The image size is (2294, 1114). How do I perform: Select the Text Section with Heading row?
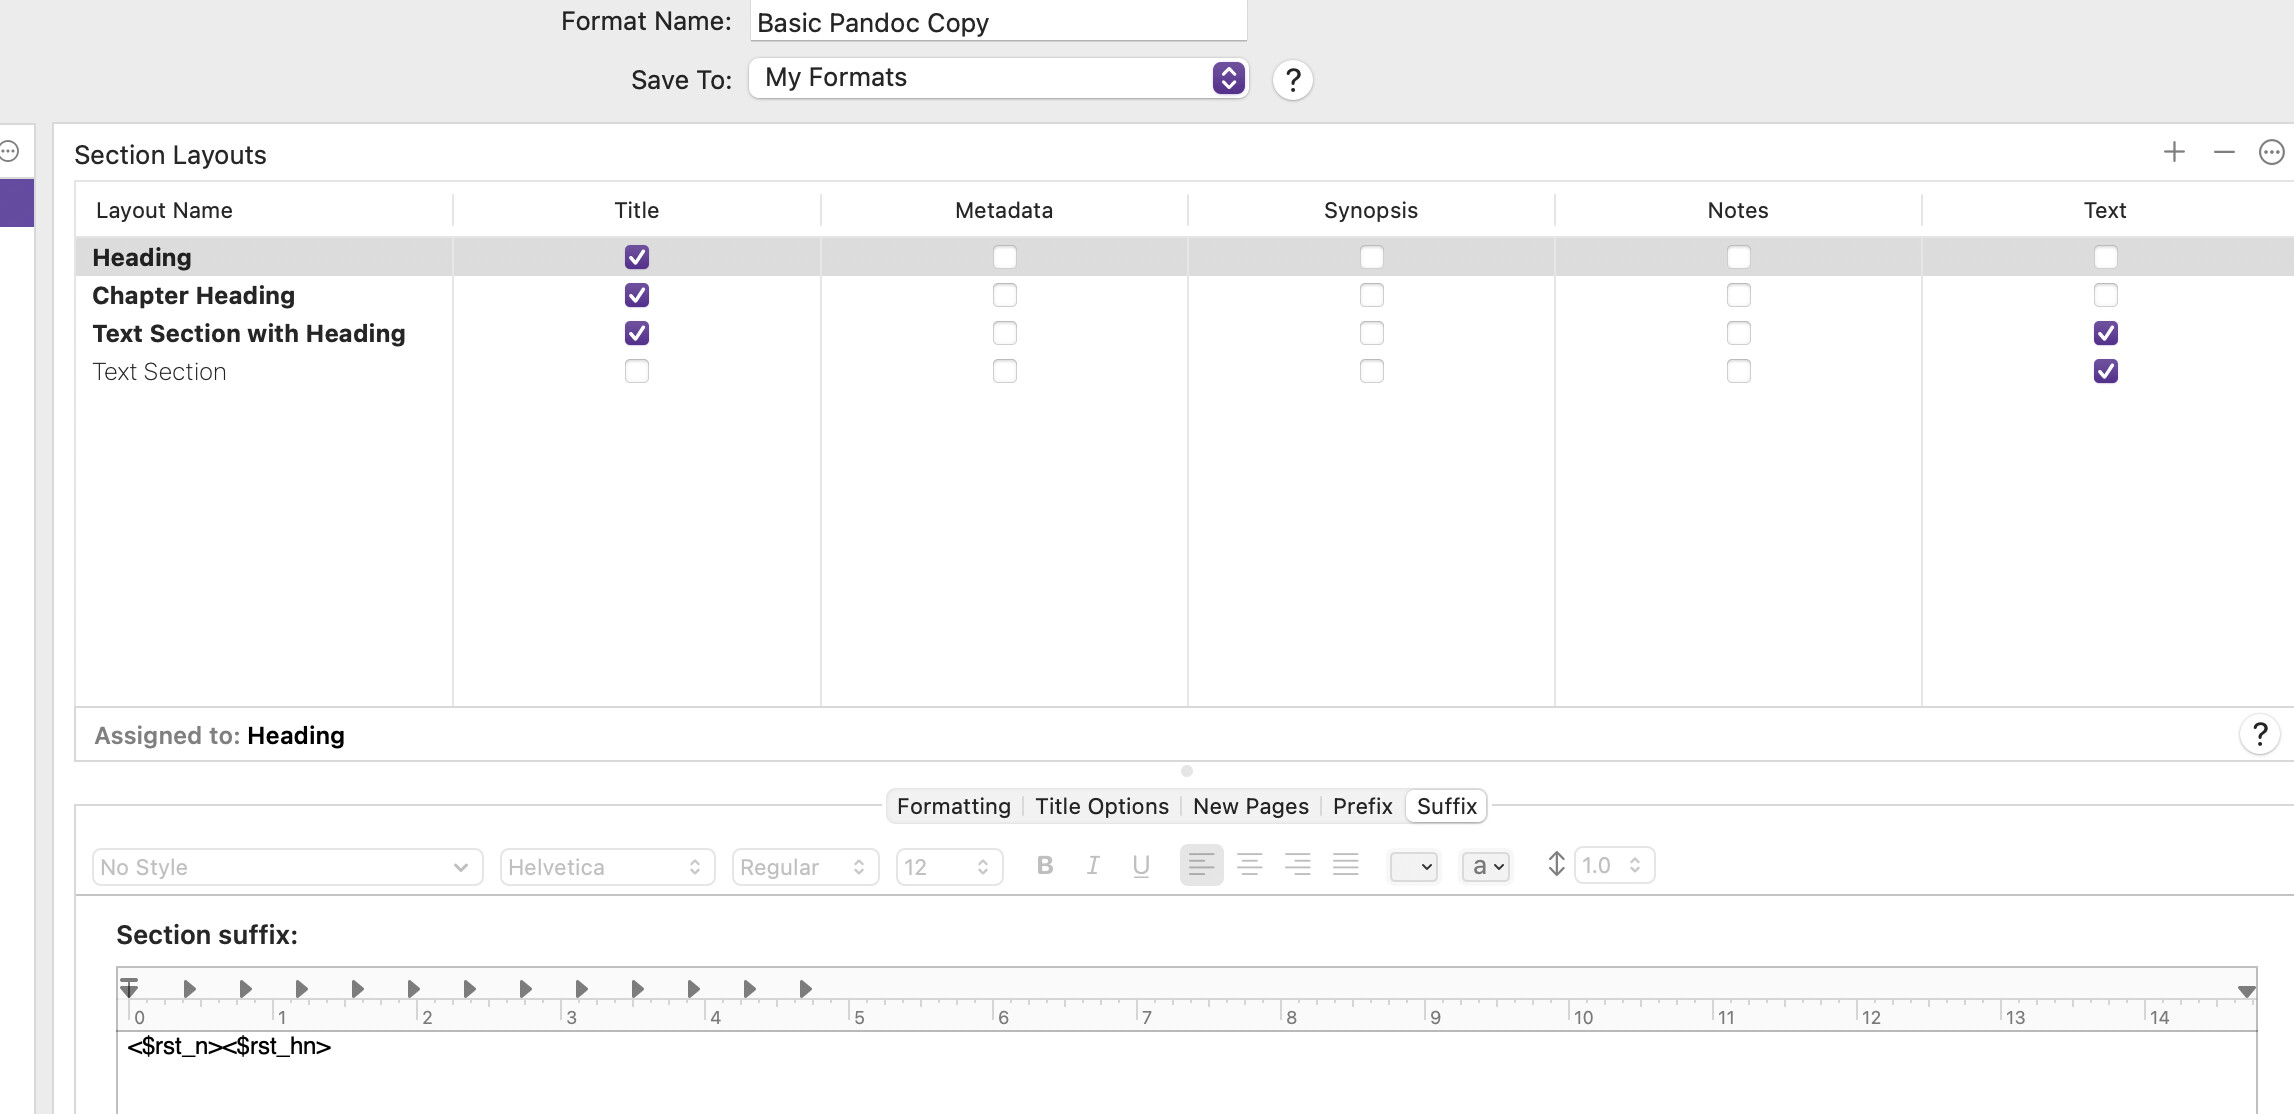(x=249, y=333)
